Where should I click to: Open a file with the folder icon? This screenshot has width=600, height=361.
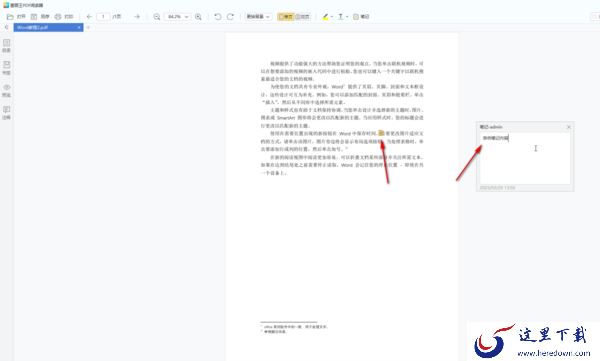click(x=10, y=16)
